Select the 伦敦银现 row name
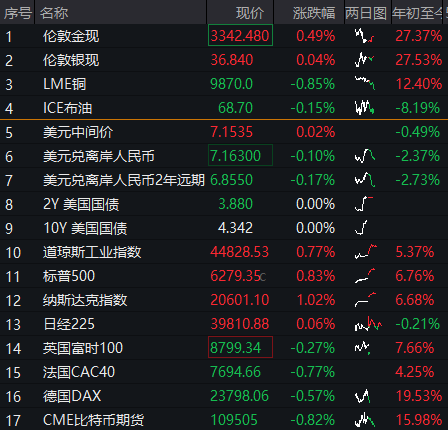Viewport: 448px width, 430px height. (x=71, y=60)
